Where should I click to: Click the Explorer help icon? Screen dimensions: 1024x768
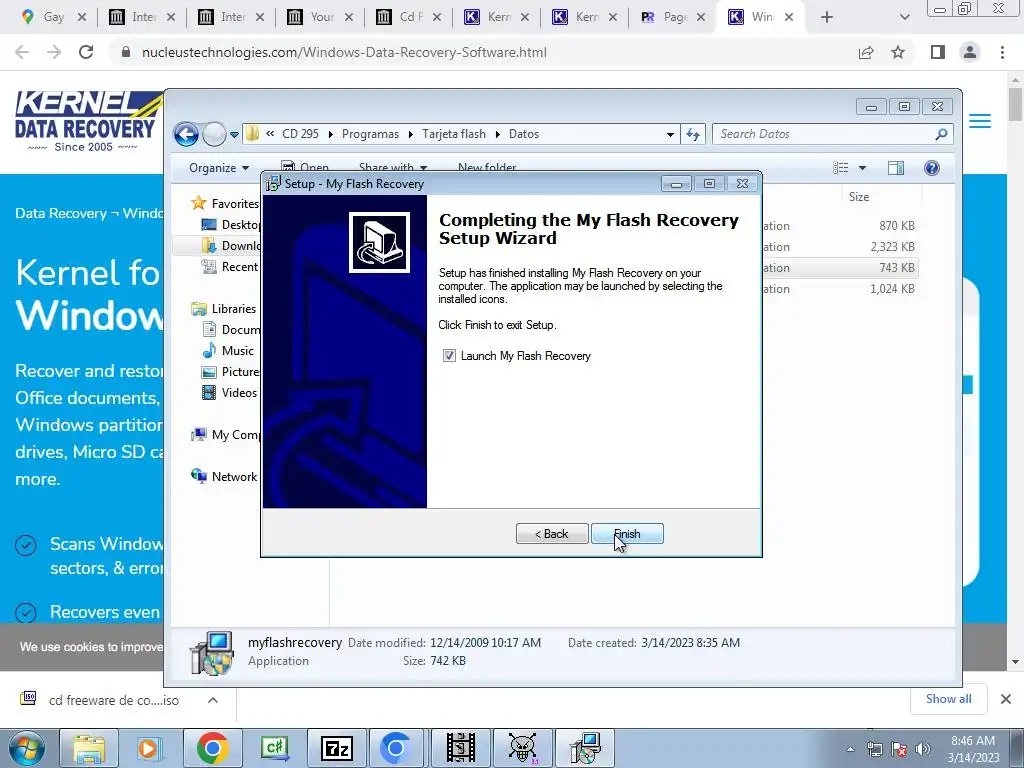click(x=932, y=168)
